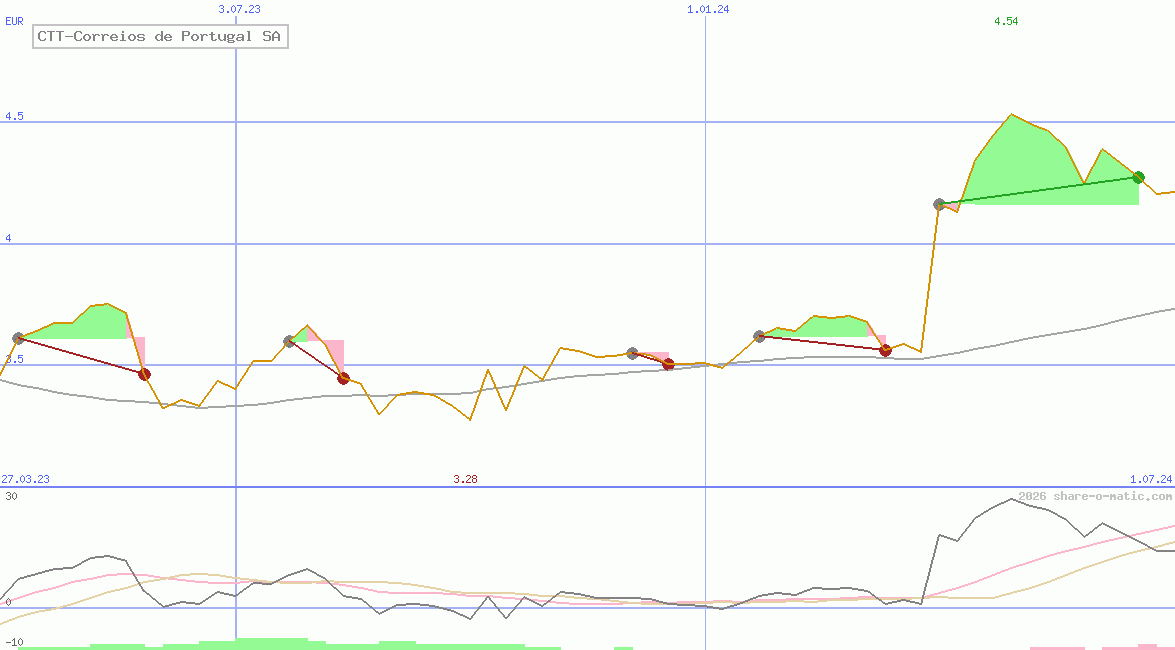Select the gray marker starting the rightmost red trend
This screenshot has width=1175, height=650.
tap(760, 336)
